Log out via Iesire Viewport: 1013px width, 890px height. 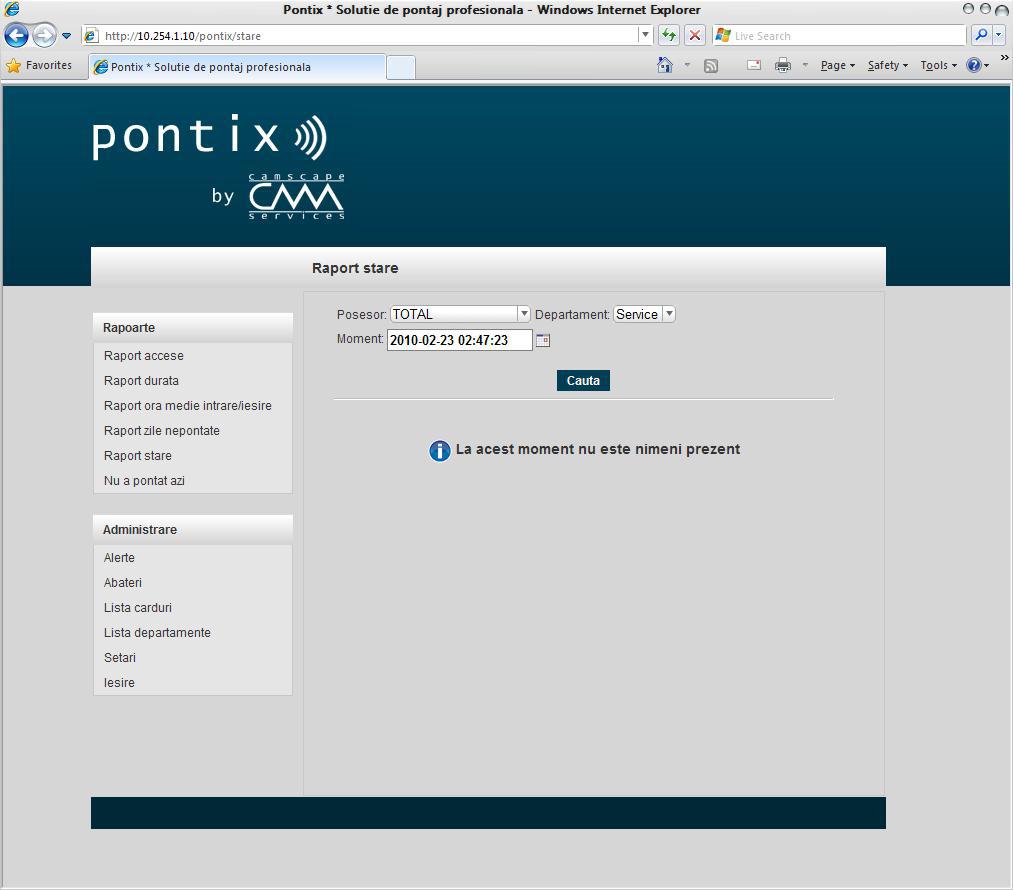(119, 683)
